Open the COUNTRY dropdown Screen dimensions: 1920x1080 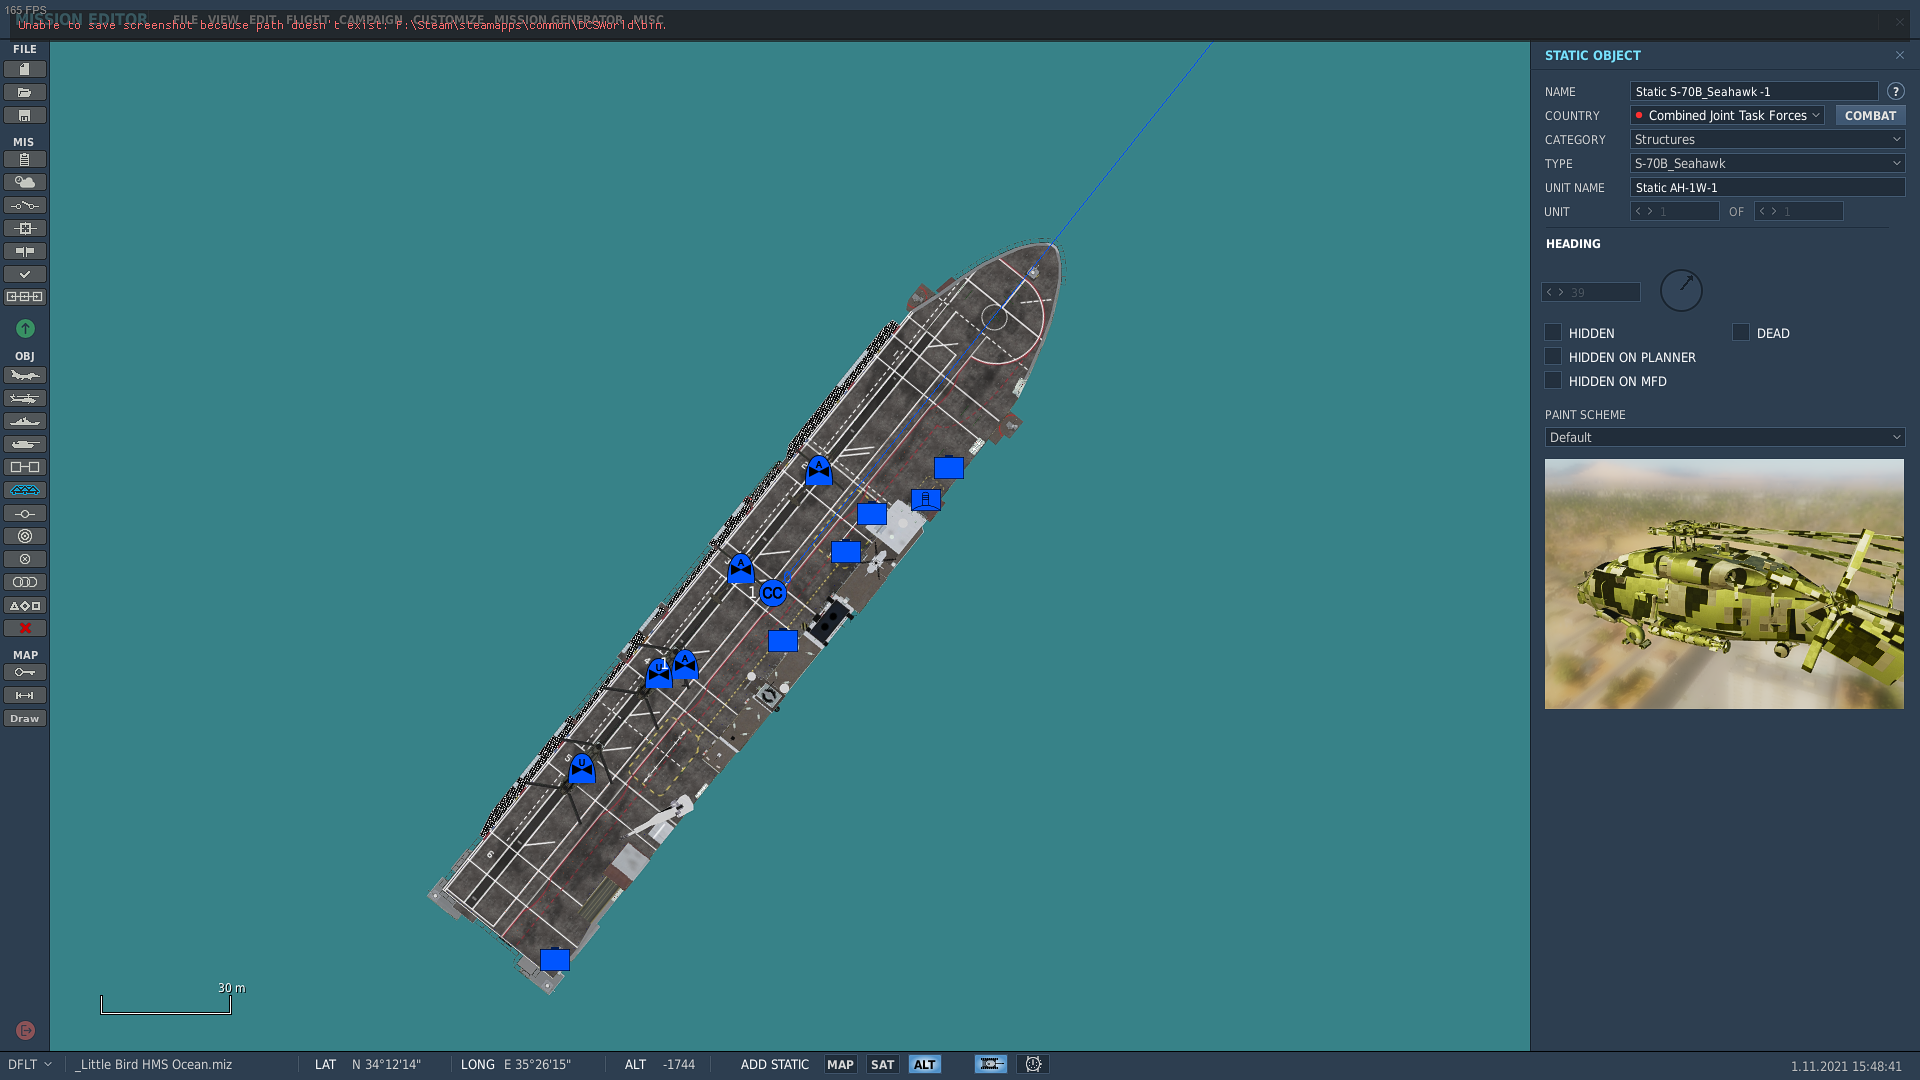[x=1727, y=115]
